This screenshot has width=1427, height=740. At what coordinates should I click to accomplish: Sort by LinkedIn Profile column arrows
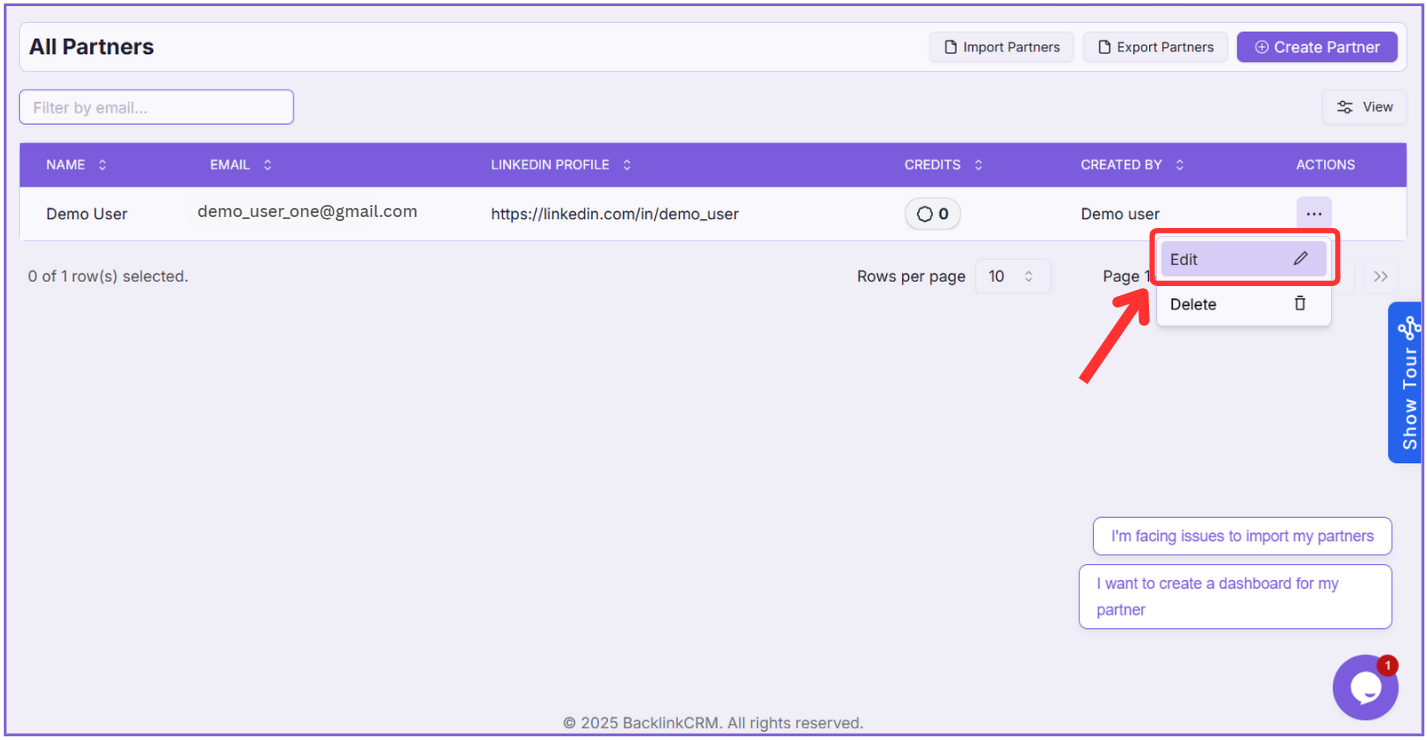pos(627,165)
